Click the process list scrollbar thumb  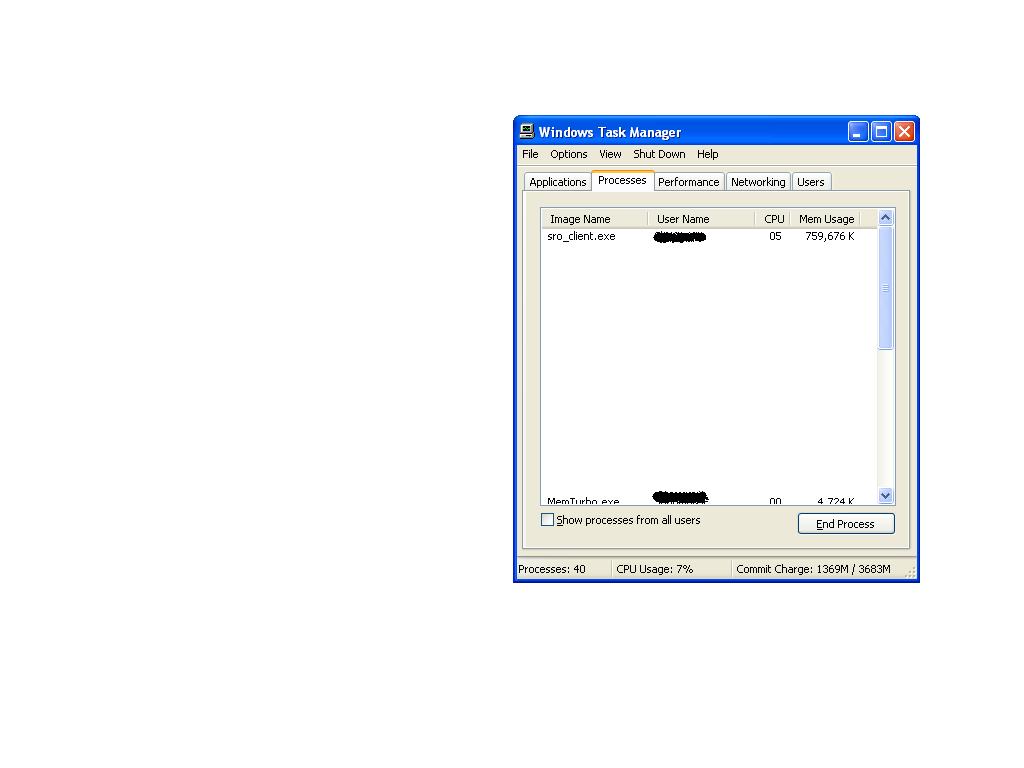(x=885, y=288)
